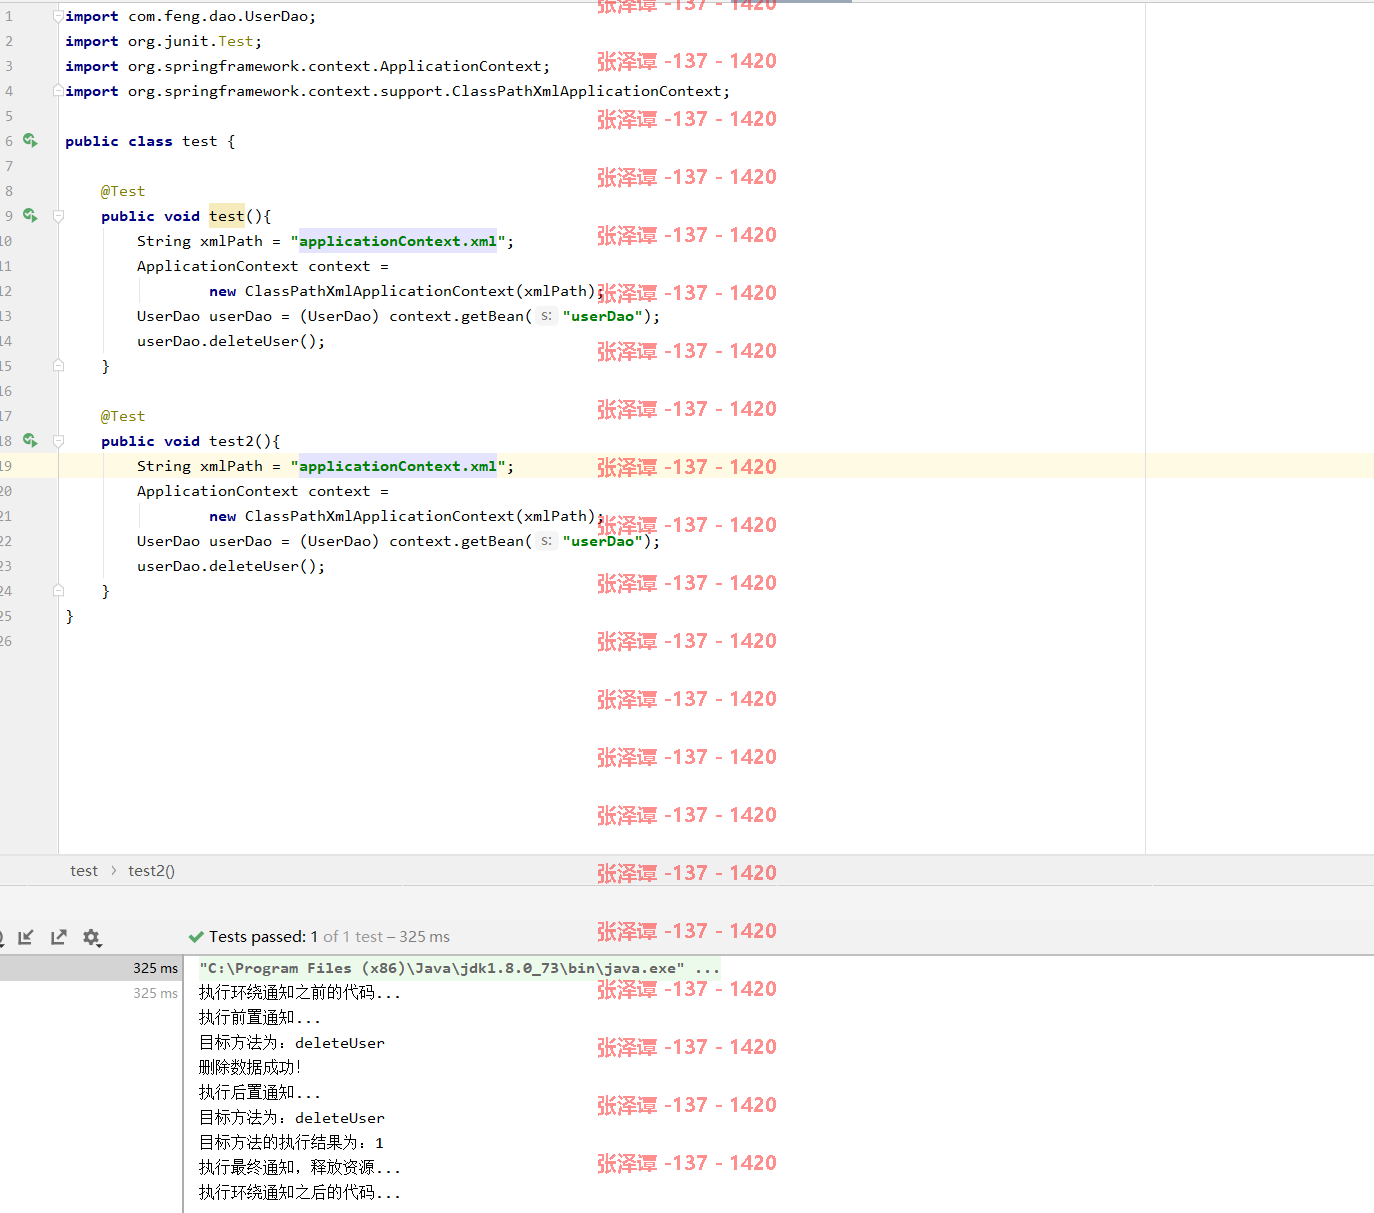Click the test method name 'test' on line 9
Screen dimensions: 1374x1213
tap(226, 216)
